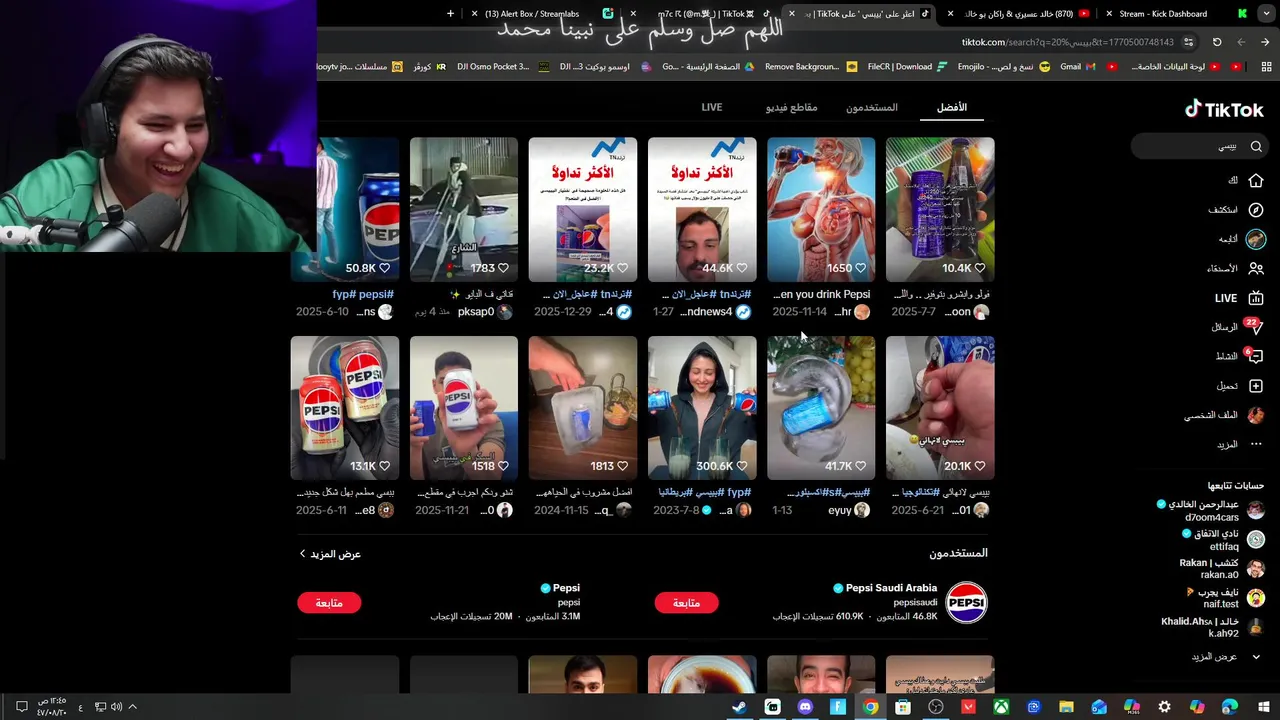Open the LIVE icon in sidebar

1256,298
